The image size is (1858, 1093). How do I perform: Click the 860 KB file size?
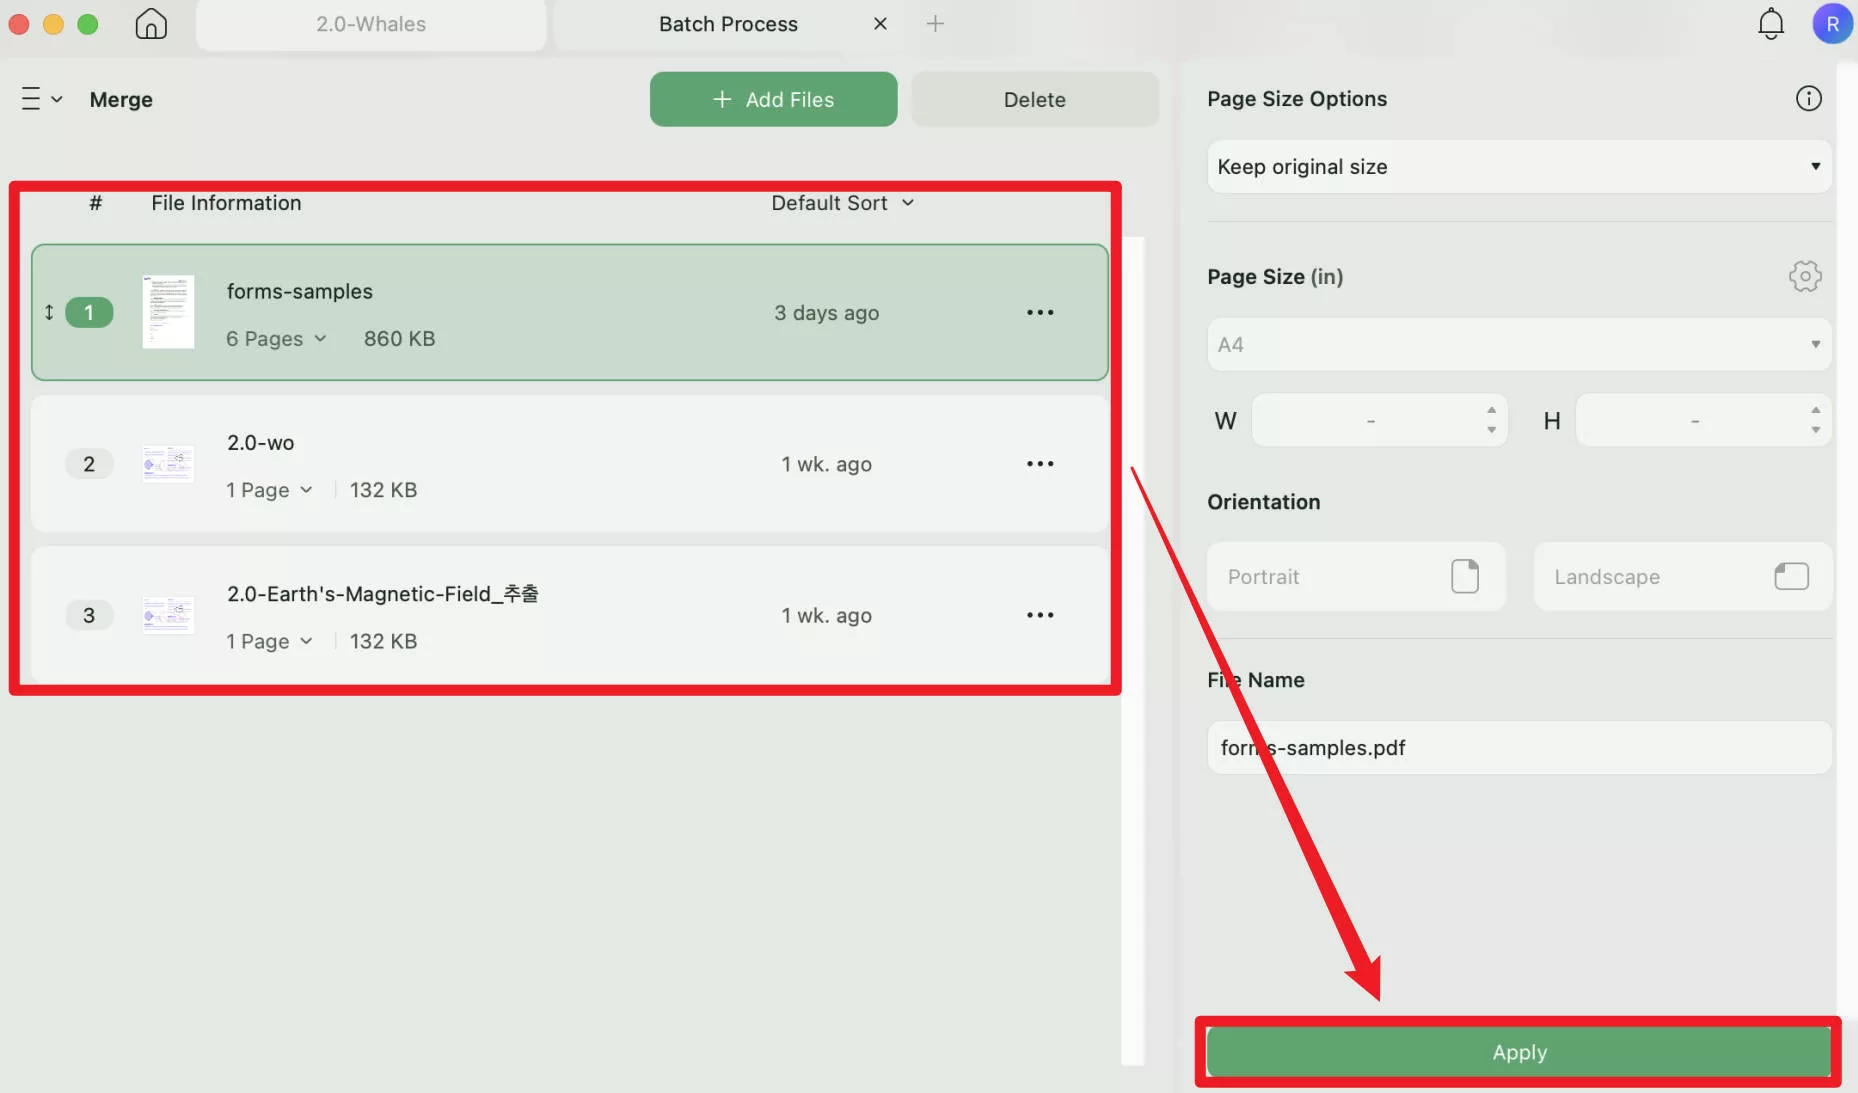pos(399,339)
